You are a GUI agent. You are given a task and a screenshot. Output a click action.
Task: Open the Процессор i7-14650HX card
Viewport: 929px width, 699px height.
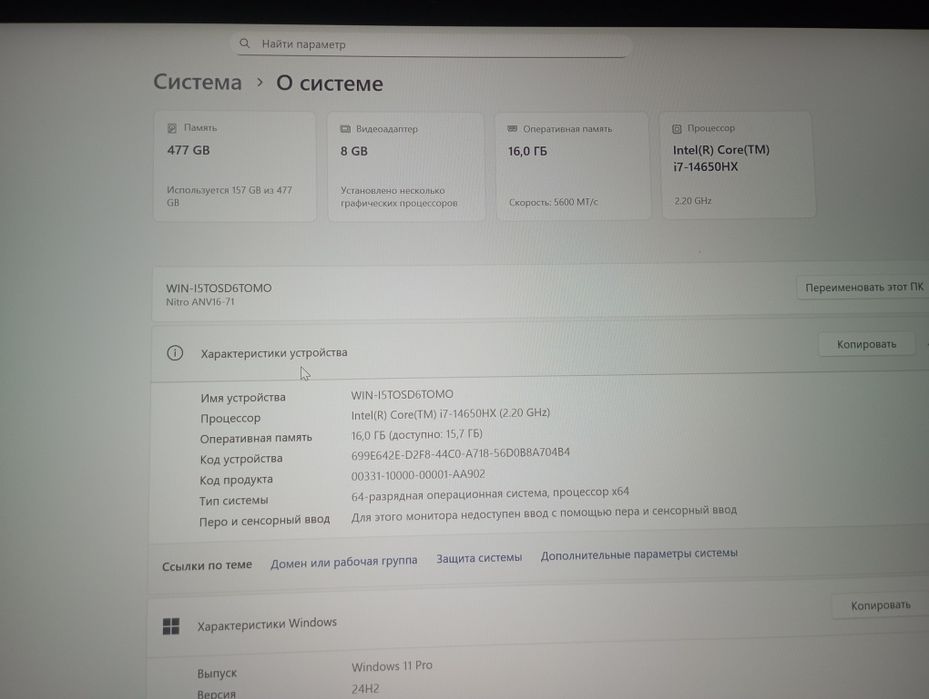click(738, 165)
